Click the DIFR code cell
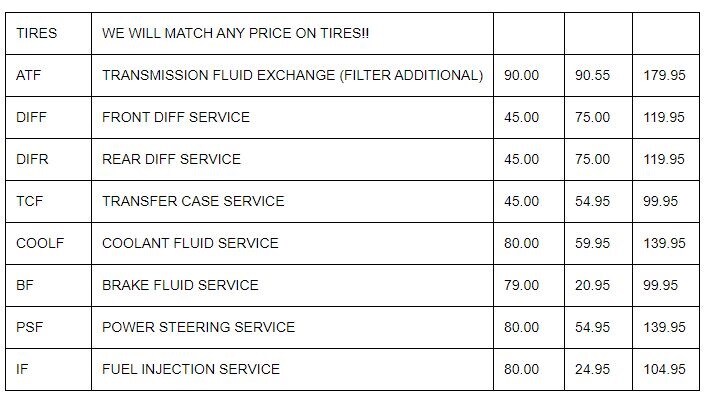The image size is (705, 396). [49, 159]
